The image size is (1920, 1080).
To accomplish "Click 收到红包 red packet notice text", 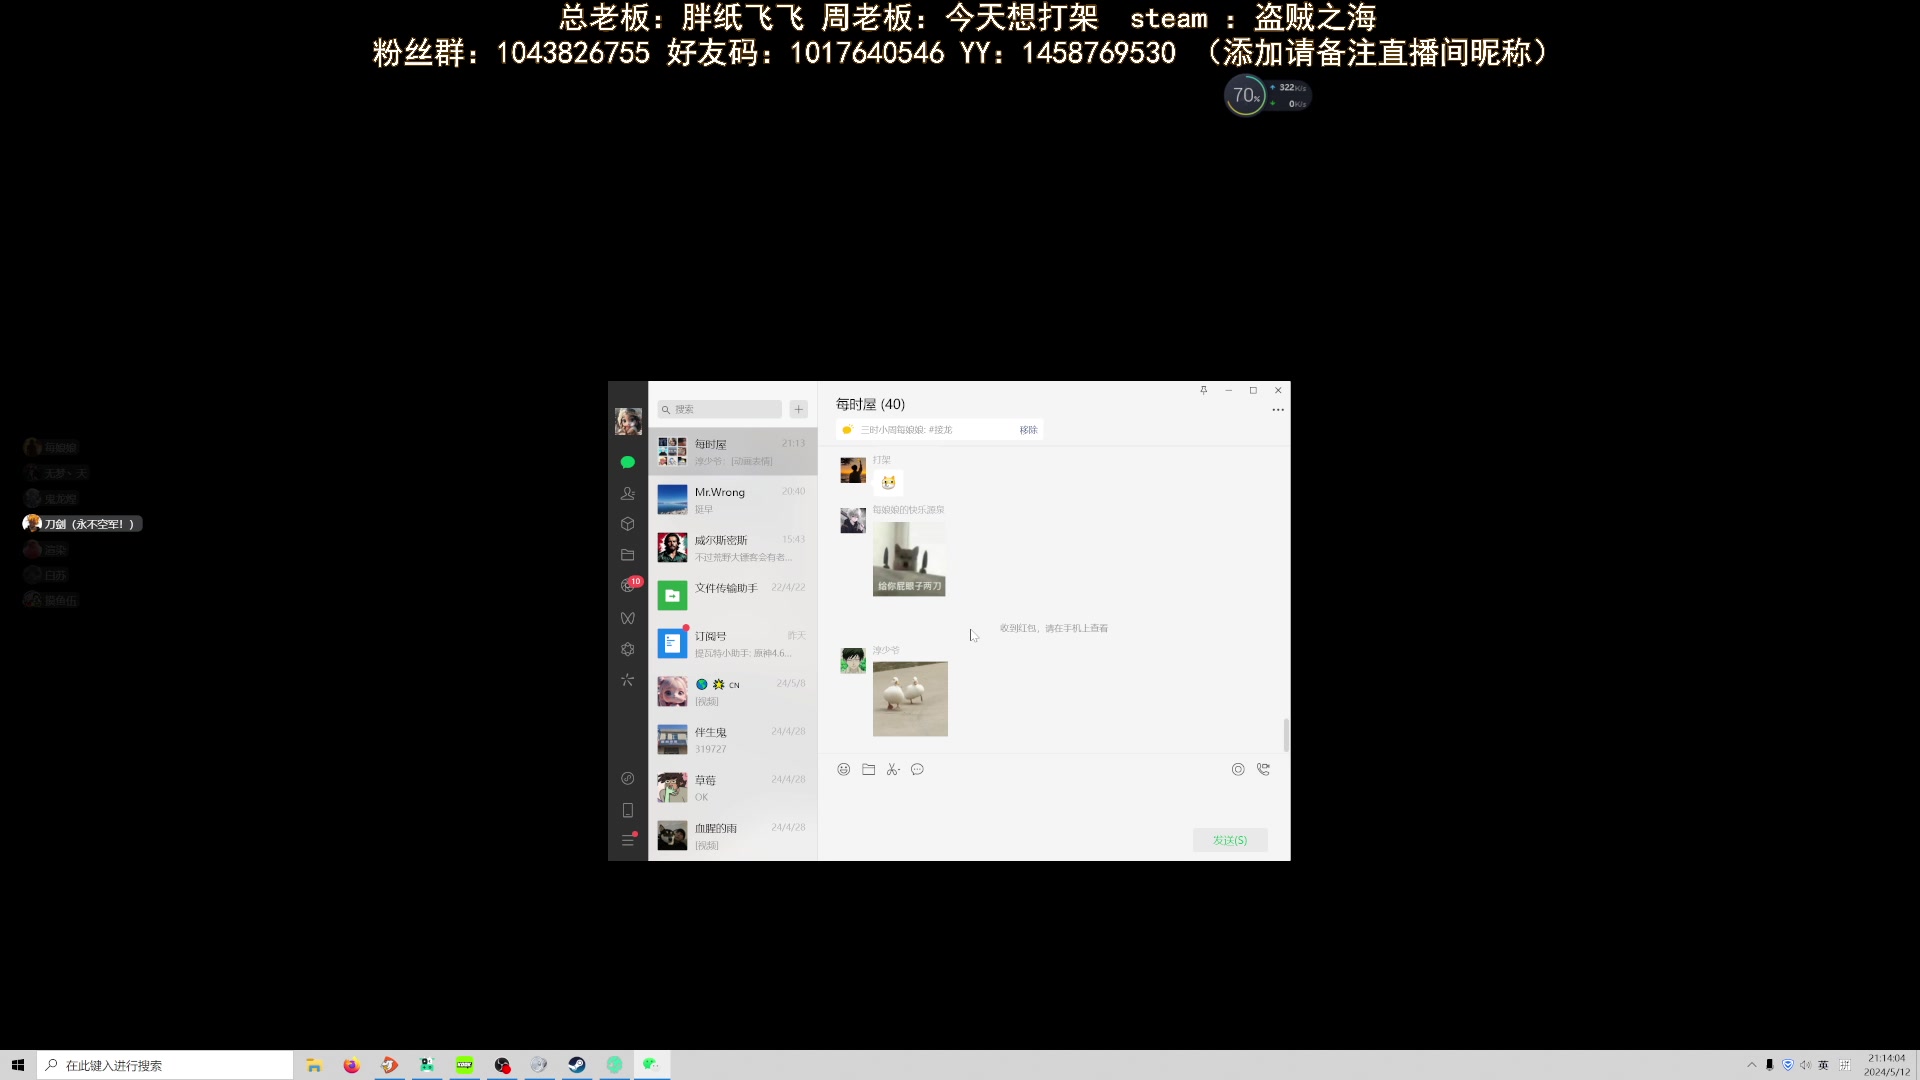I will click(x=1054, y=628).
